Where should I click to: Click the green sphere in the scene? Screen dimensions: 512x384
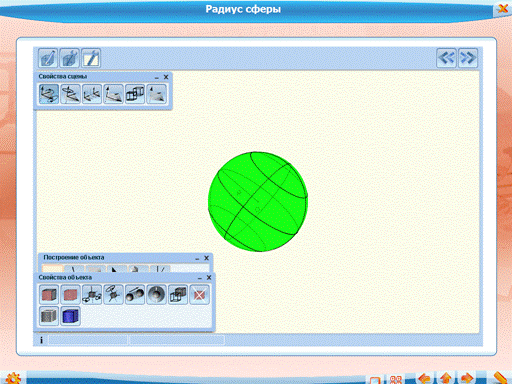[258, 202]
